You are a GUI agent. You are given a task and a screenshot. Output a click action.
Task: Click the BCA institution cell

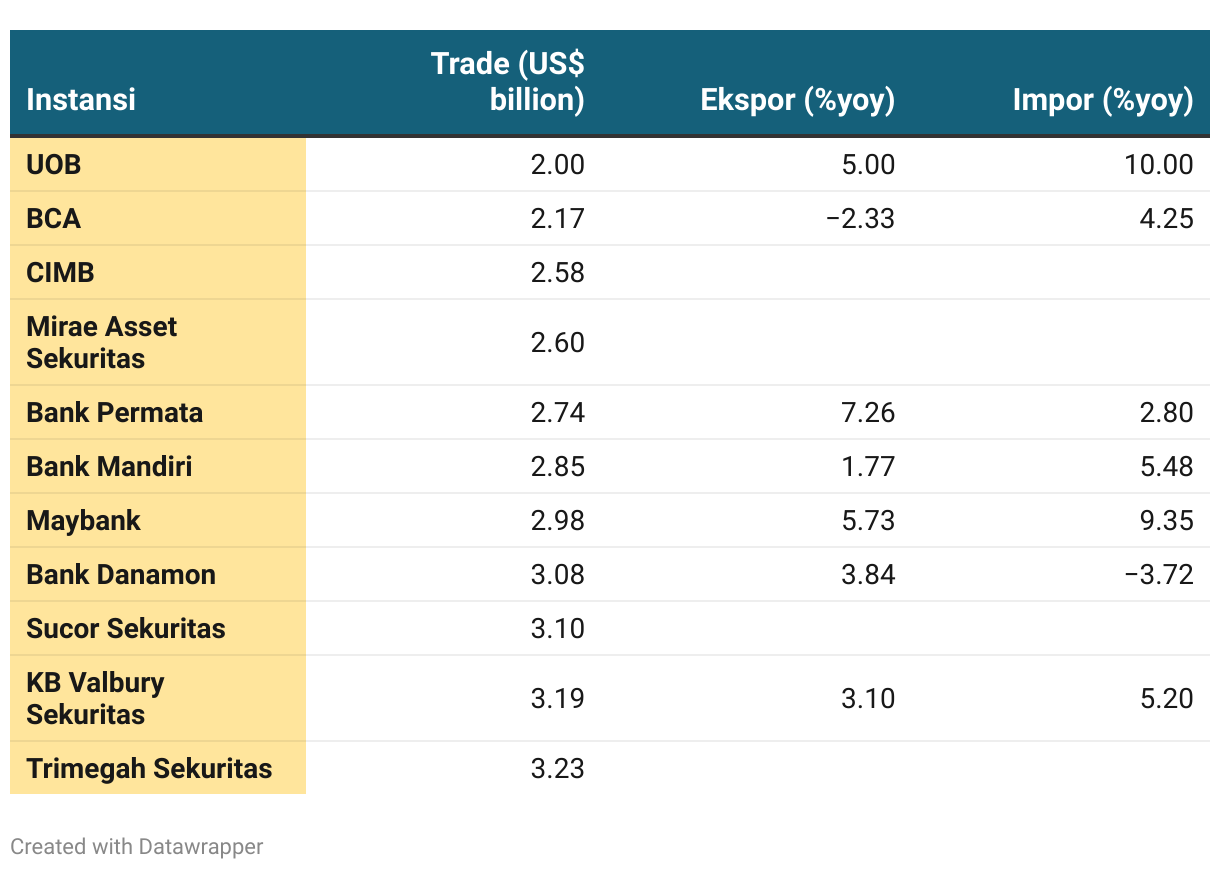click(x=158, y=219)
